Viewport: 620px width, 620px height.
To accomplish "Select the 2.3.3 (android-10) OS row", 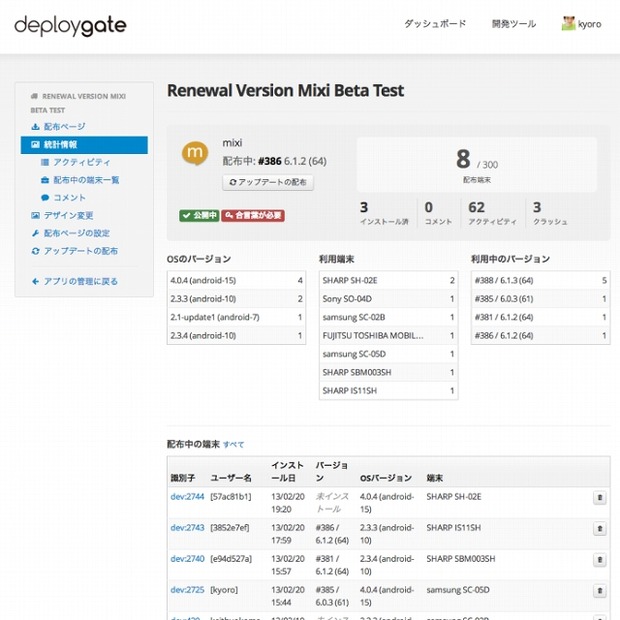I will coord(236,299).
